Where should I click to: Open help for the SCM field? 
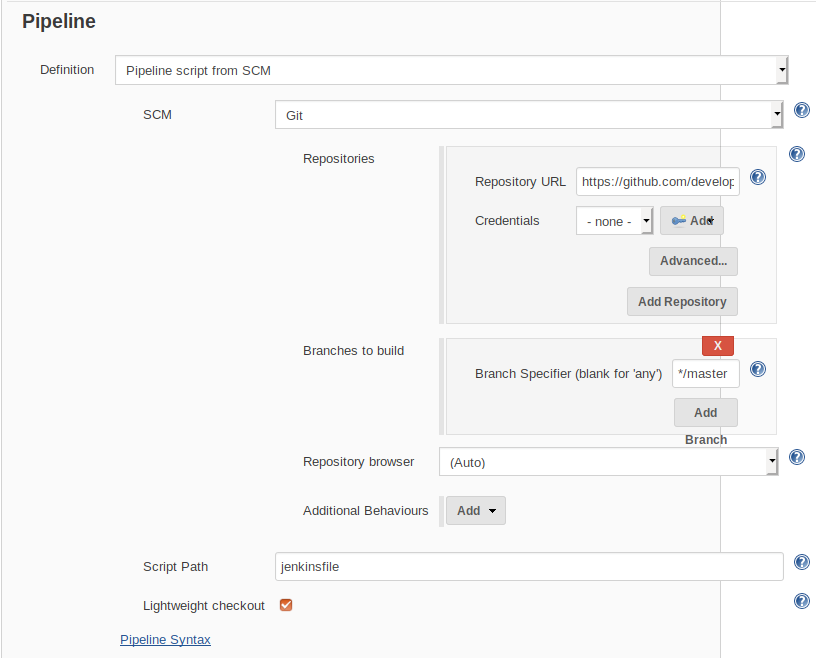(801, 110)
